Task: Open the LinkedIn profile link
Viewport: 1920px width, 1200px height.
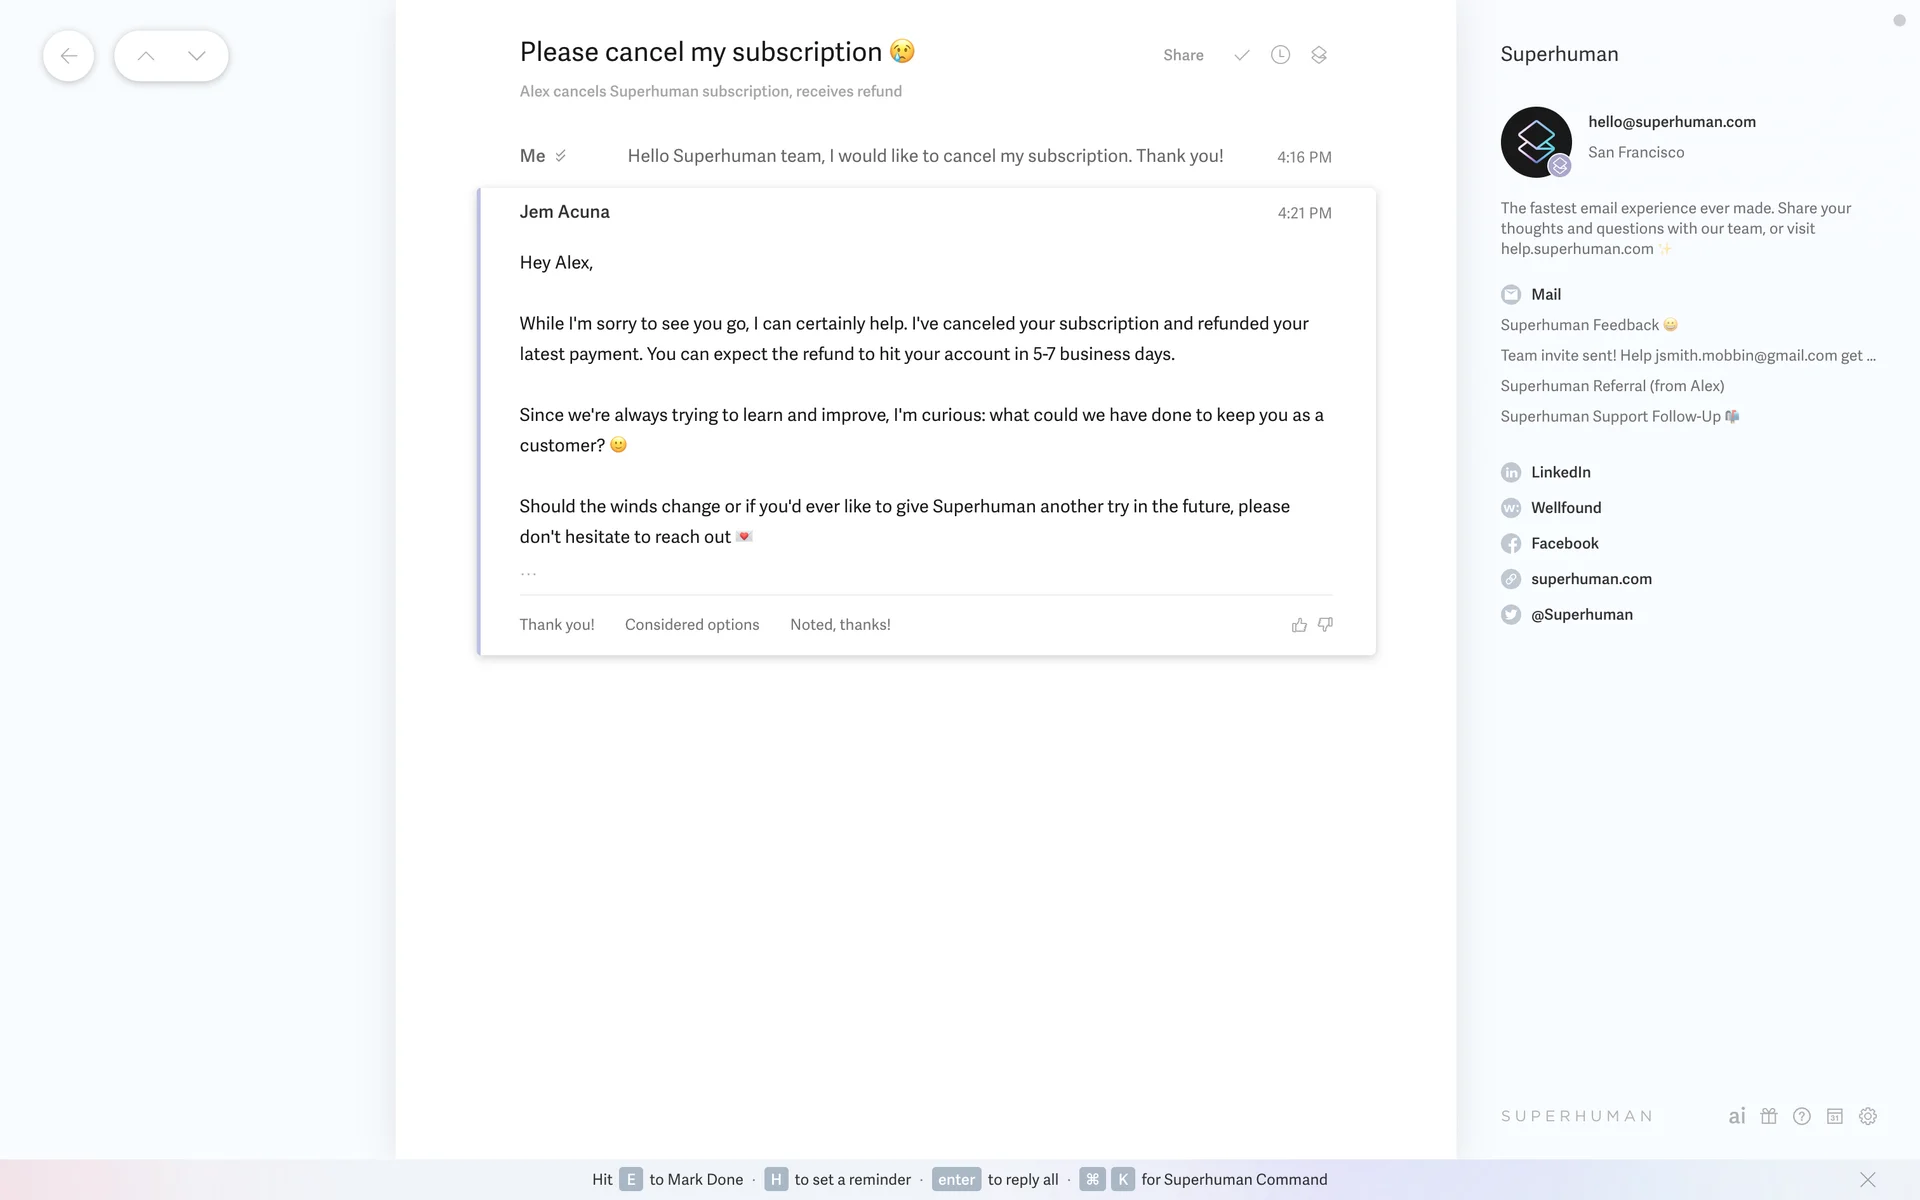Action: tap(1560, 472)
